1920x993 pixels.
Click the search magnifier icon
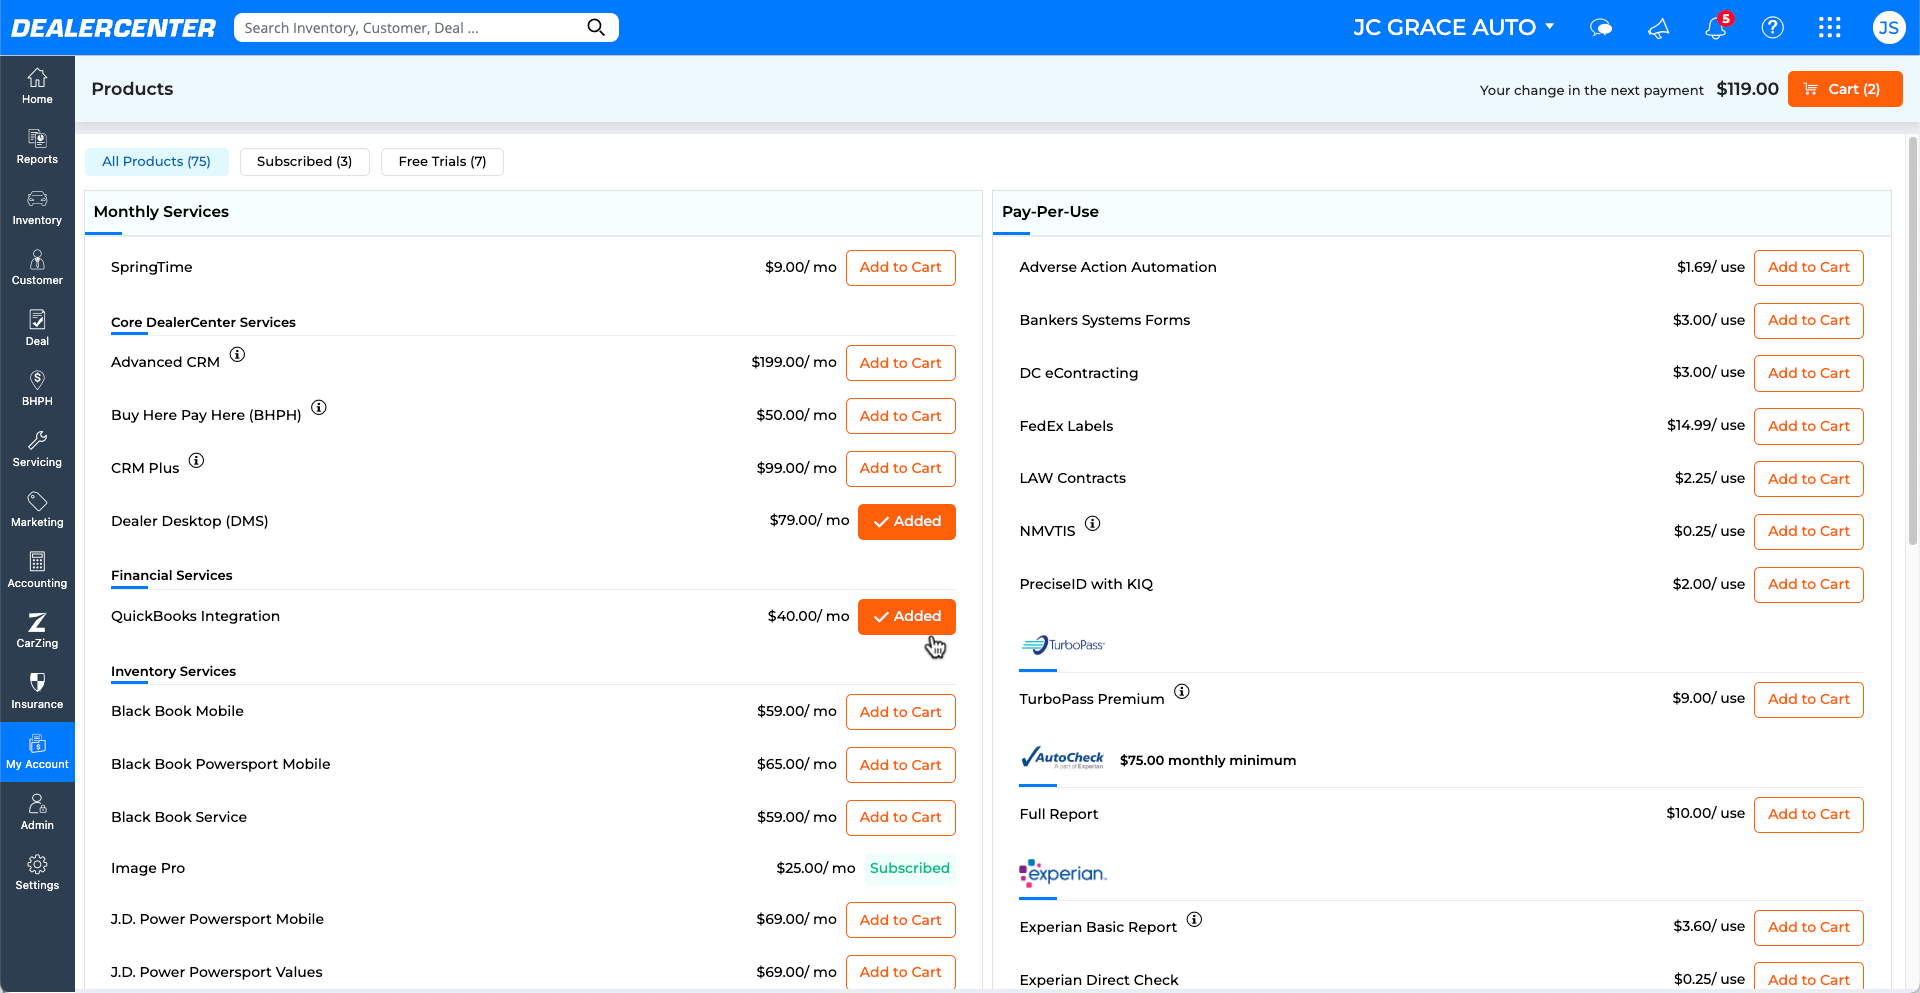[596, 27]
